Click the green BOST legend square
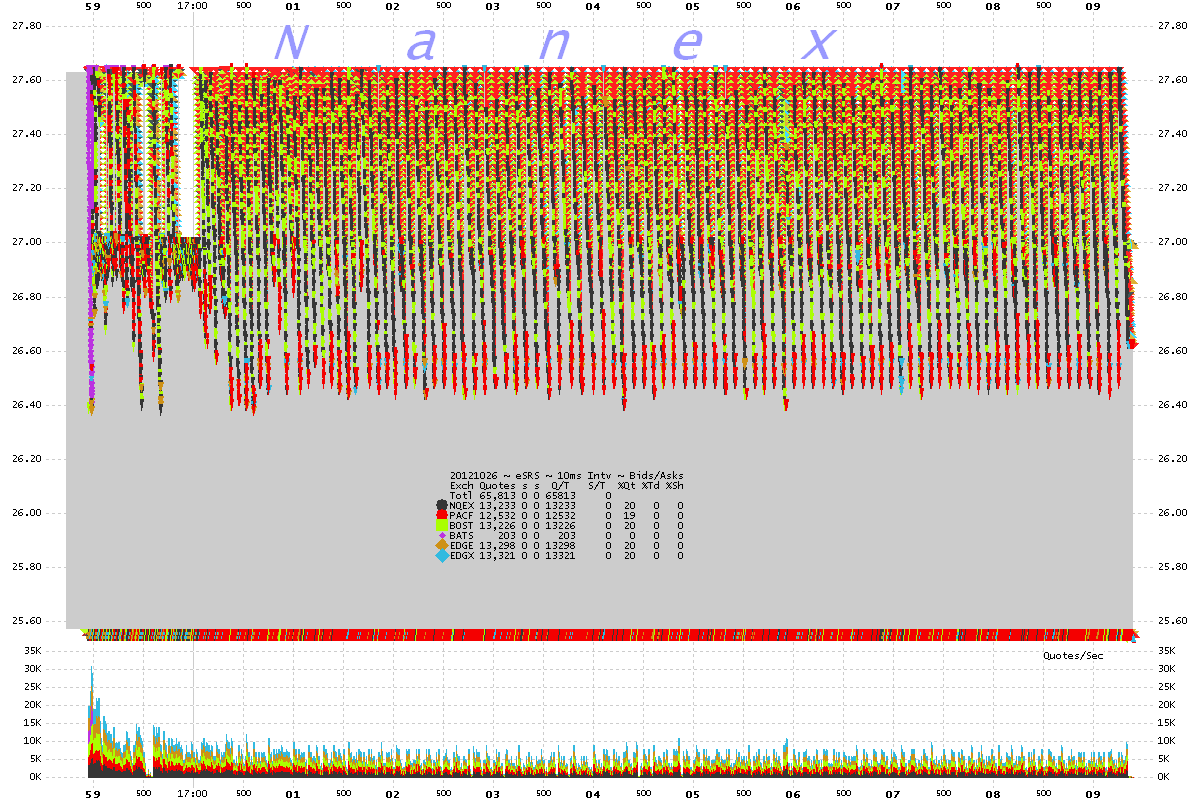 [442, 526]
